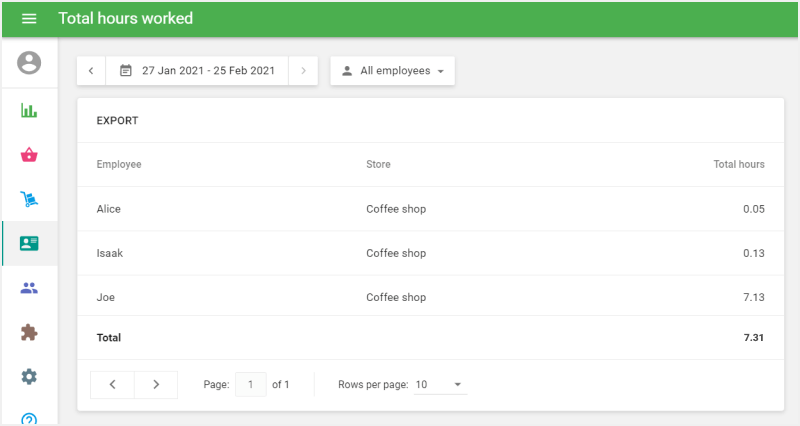Open date picker 27 Jan 2021 - 25 Feb 2021
This screenshot has height=426, width=800.
[x=197, y=70]
